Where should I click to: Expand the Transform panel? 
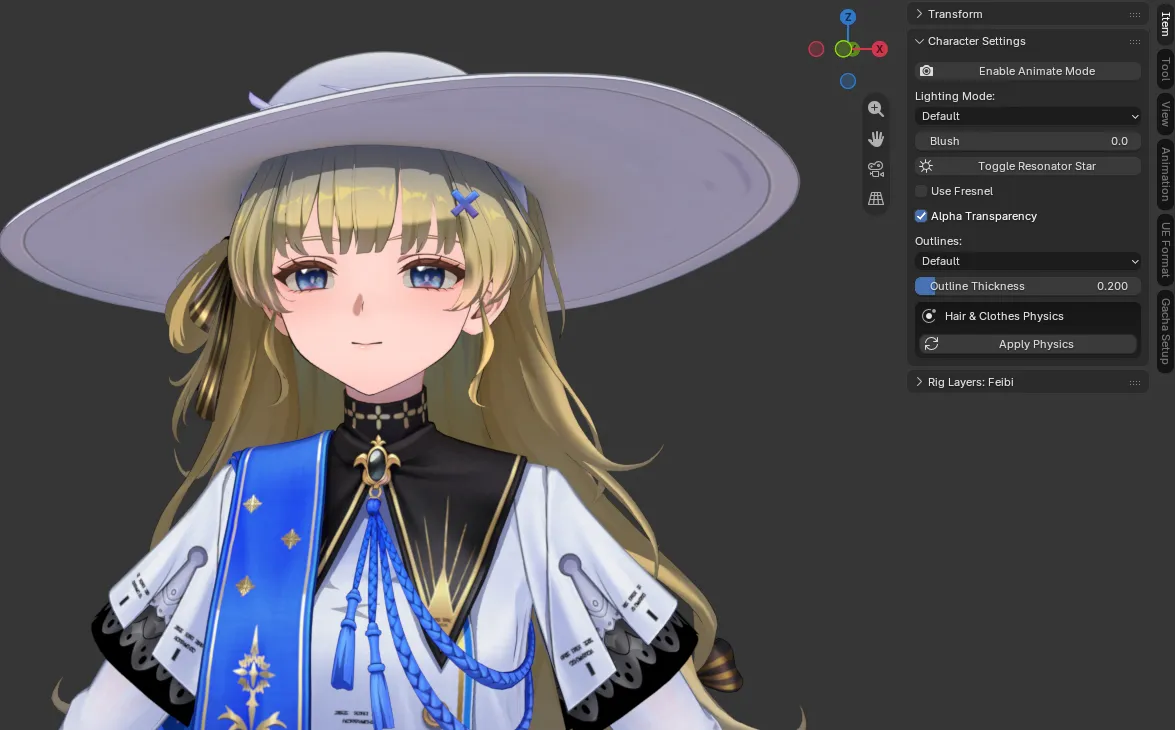pyautogui.click(x=919, y=14)
